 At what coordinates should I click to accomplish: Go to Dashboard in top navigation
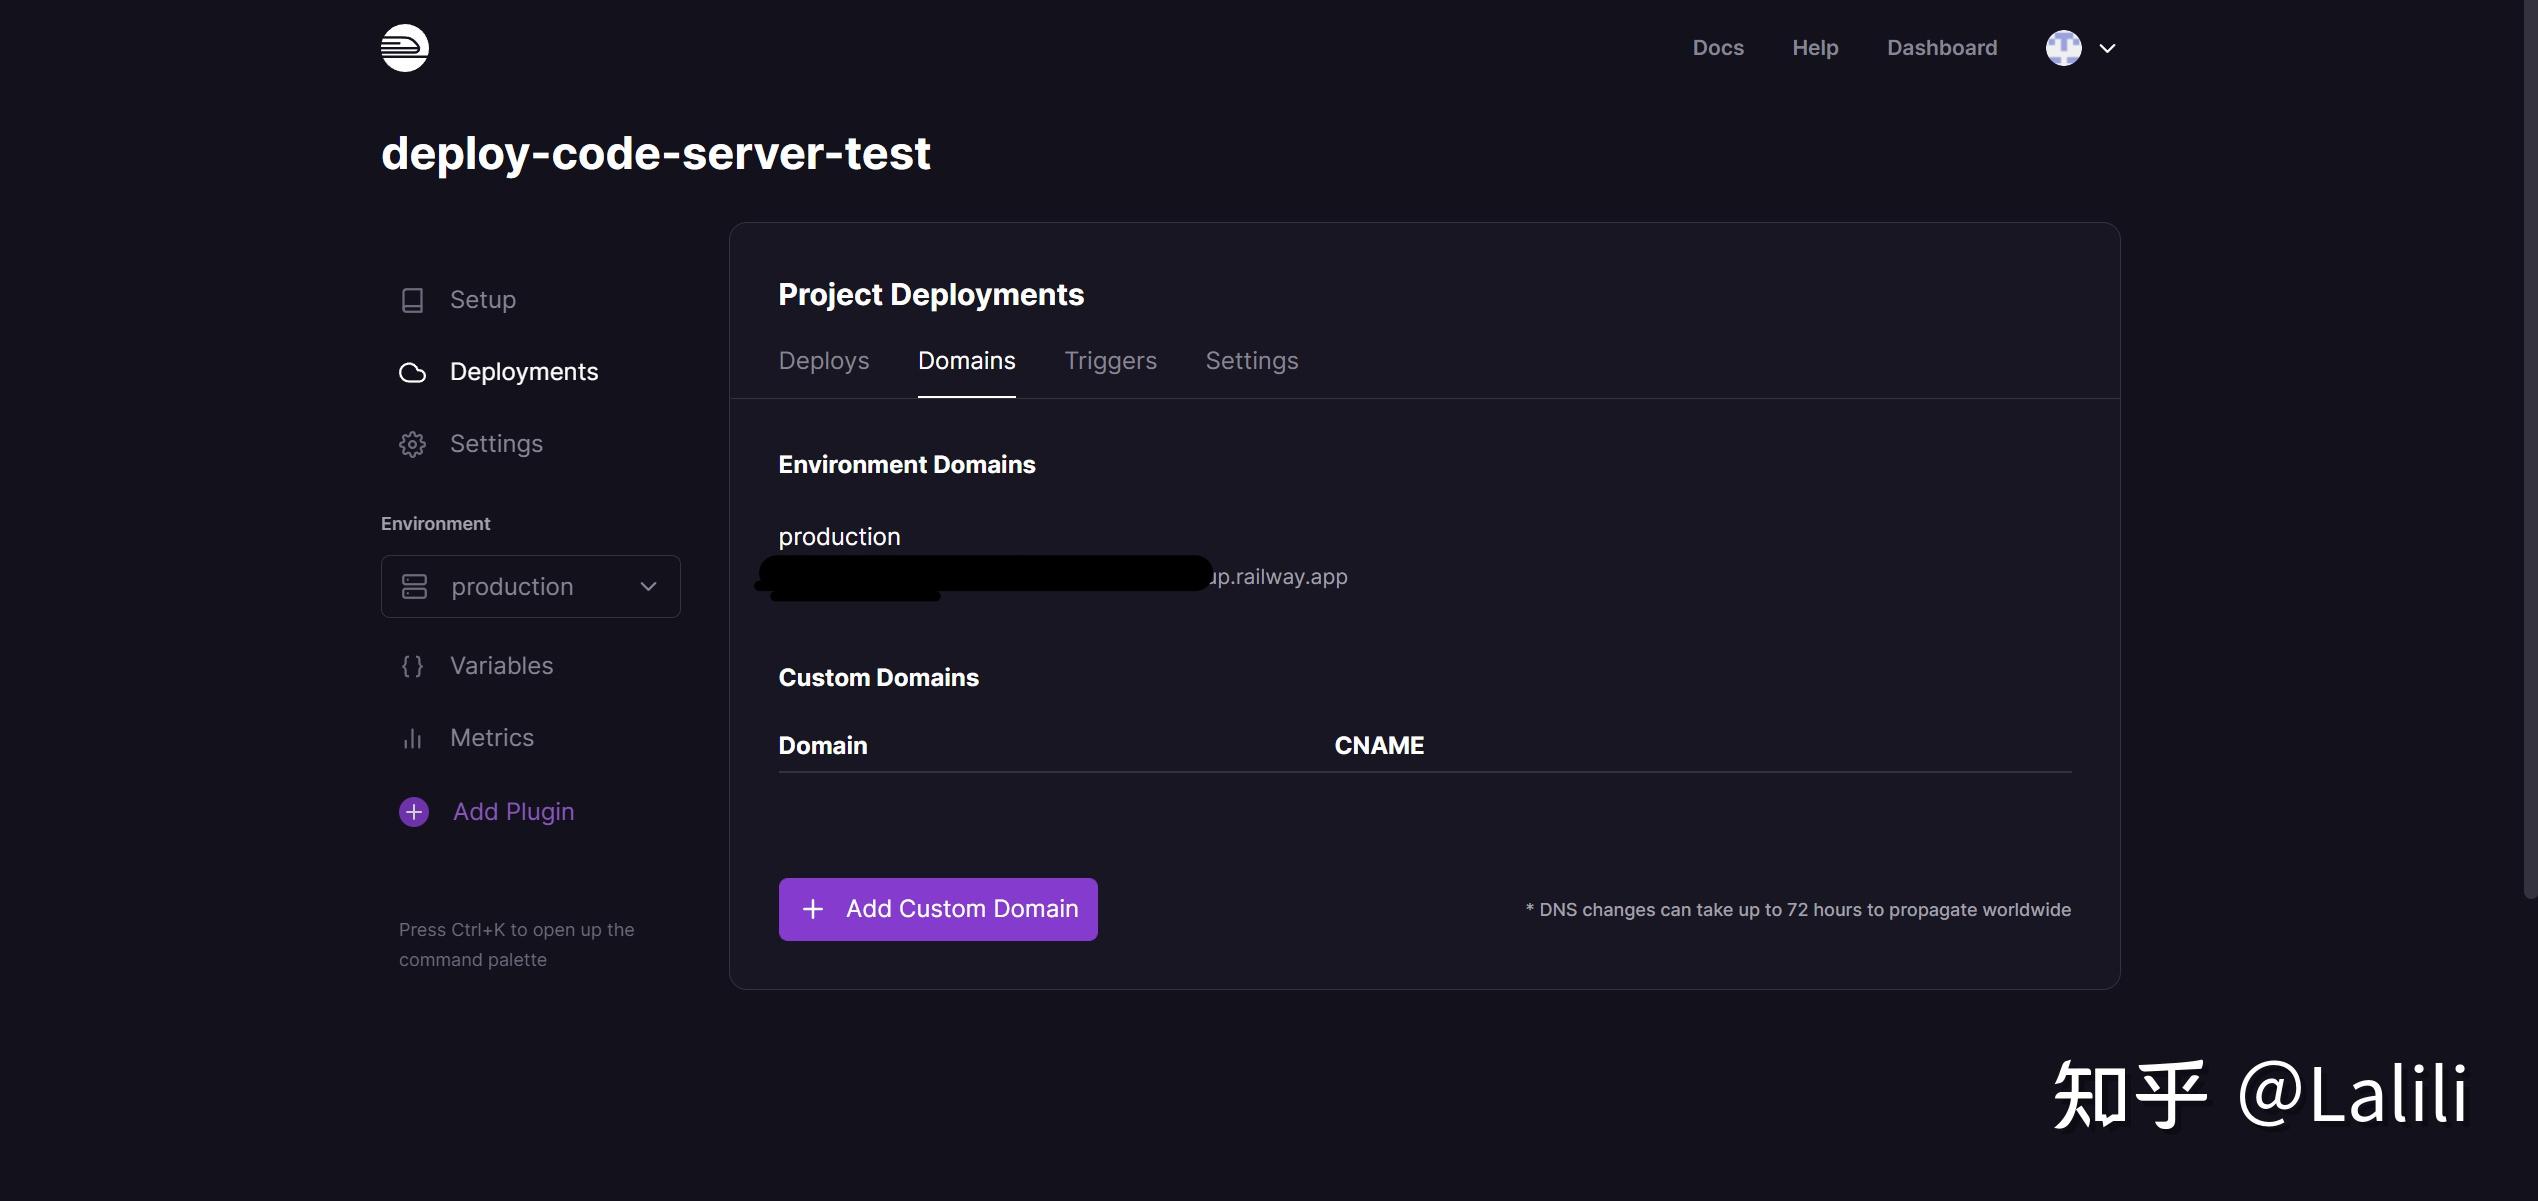[1941, 48]
